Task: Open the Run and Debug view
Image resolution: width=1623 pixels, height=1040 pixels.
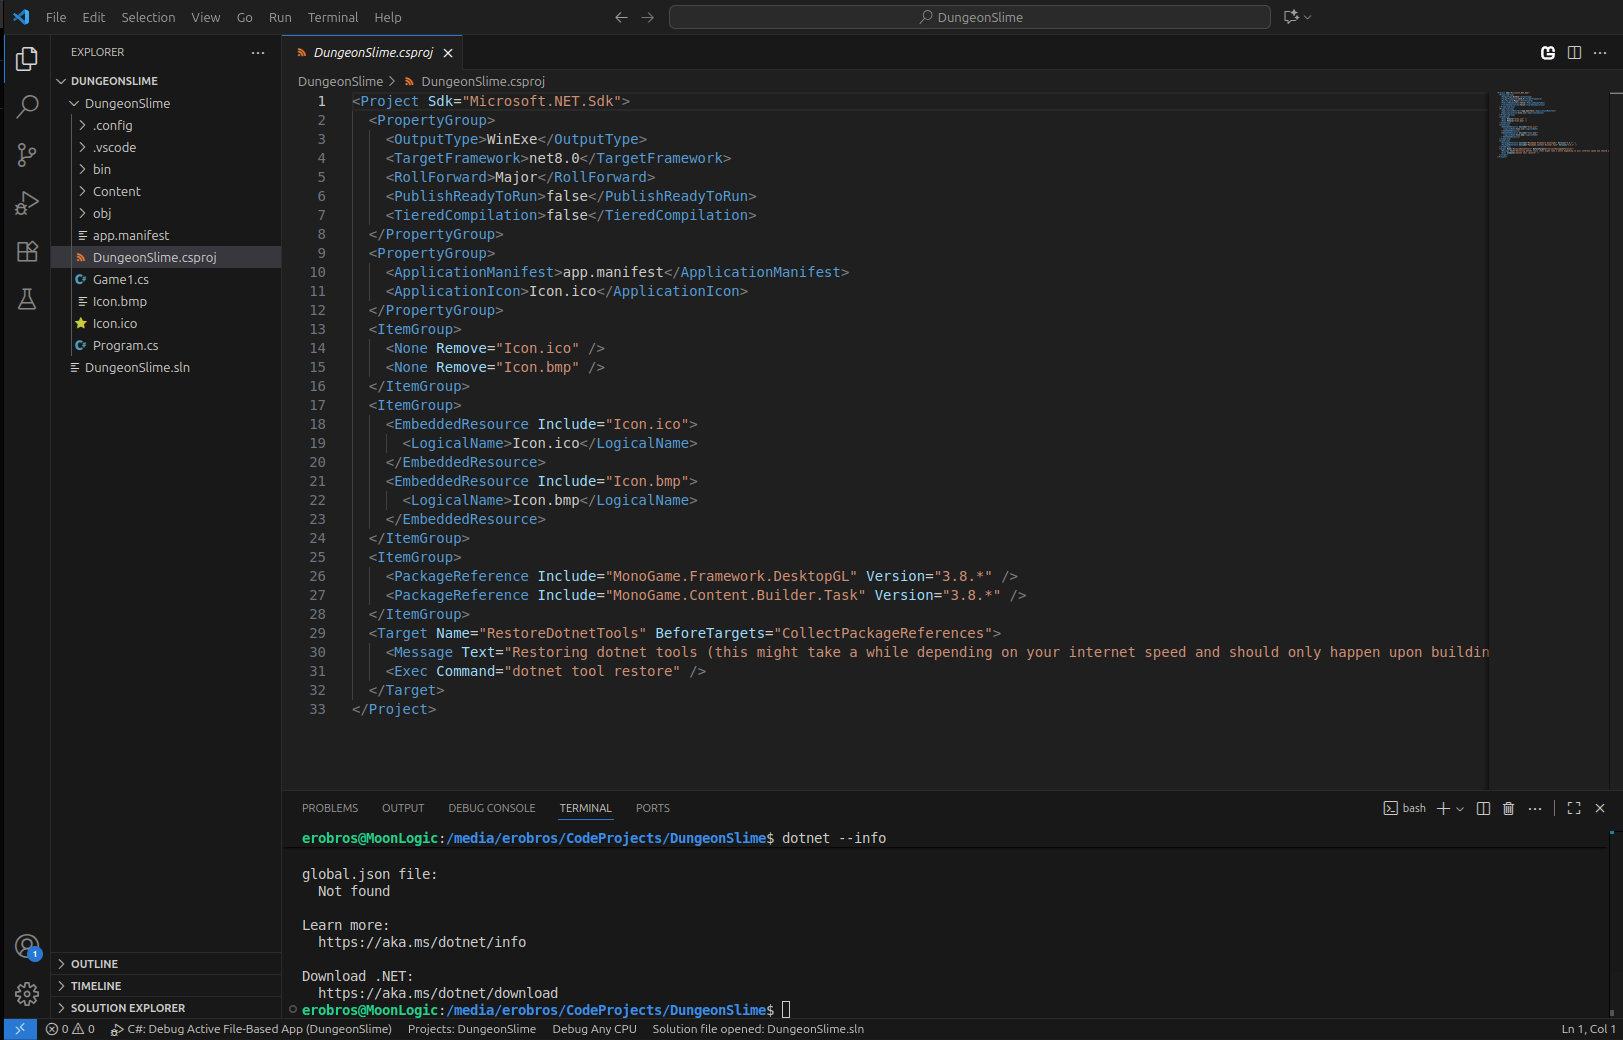Action: click(x=27, y=203)
